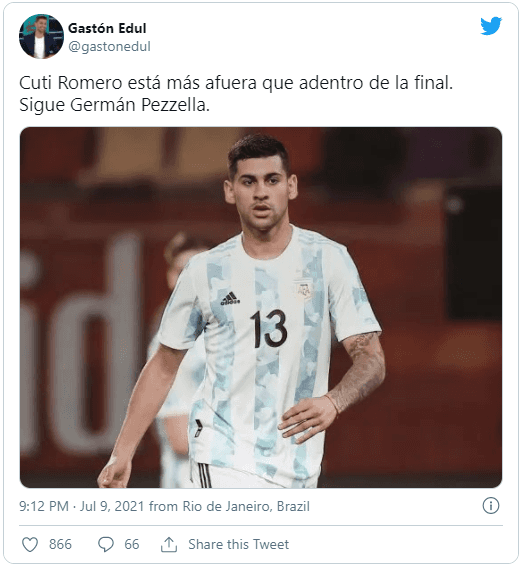524x570 pixels.
Task: Open the photo of player number 13
Action: coord(261,308)
